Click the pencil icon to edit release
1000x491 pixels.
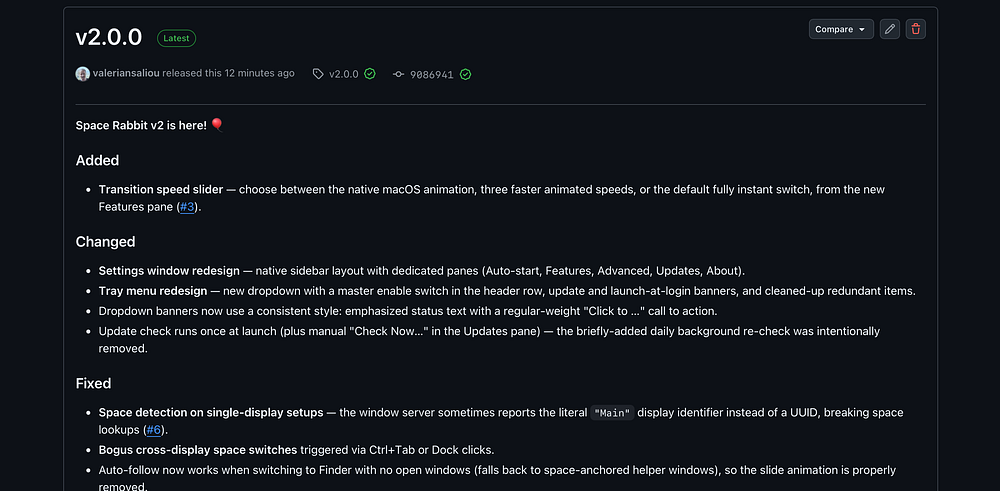point(890,29)
